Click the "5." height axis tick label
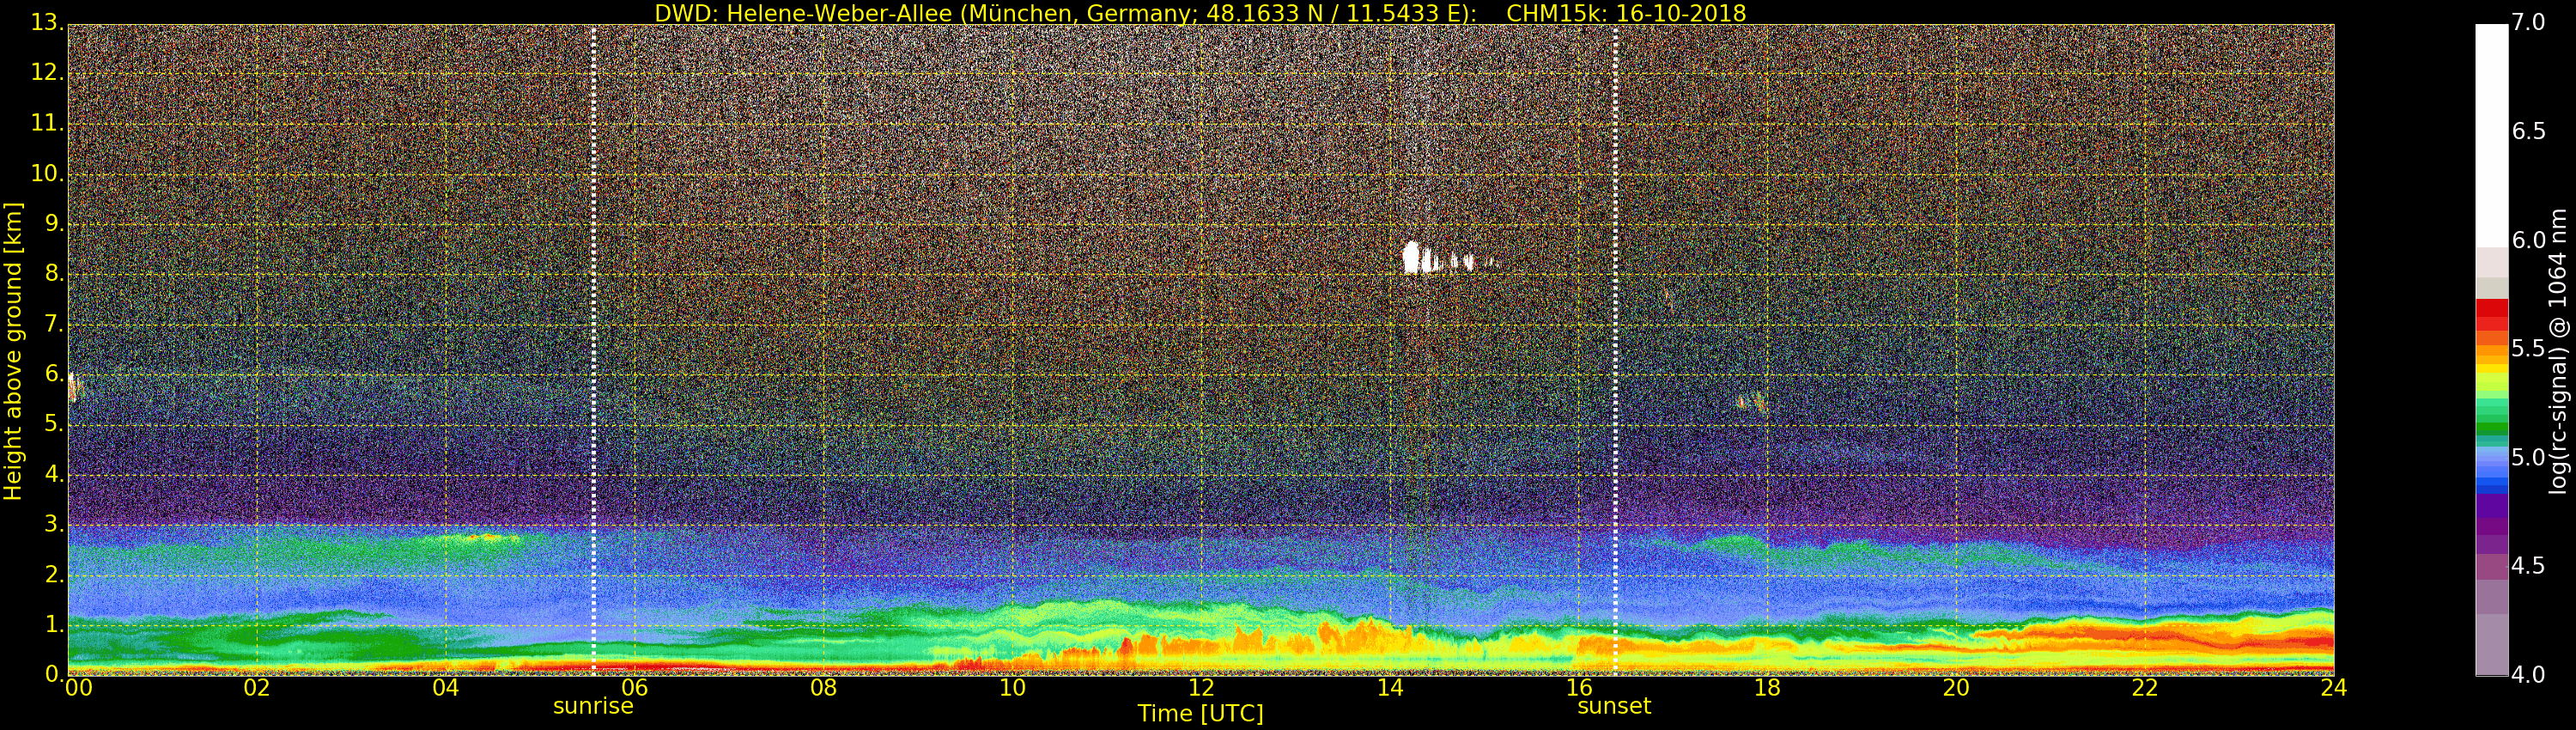The width and height of the screenshot is (2576, 730). tap(54, 424)
